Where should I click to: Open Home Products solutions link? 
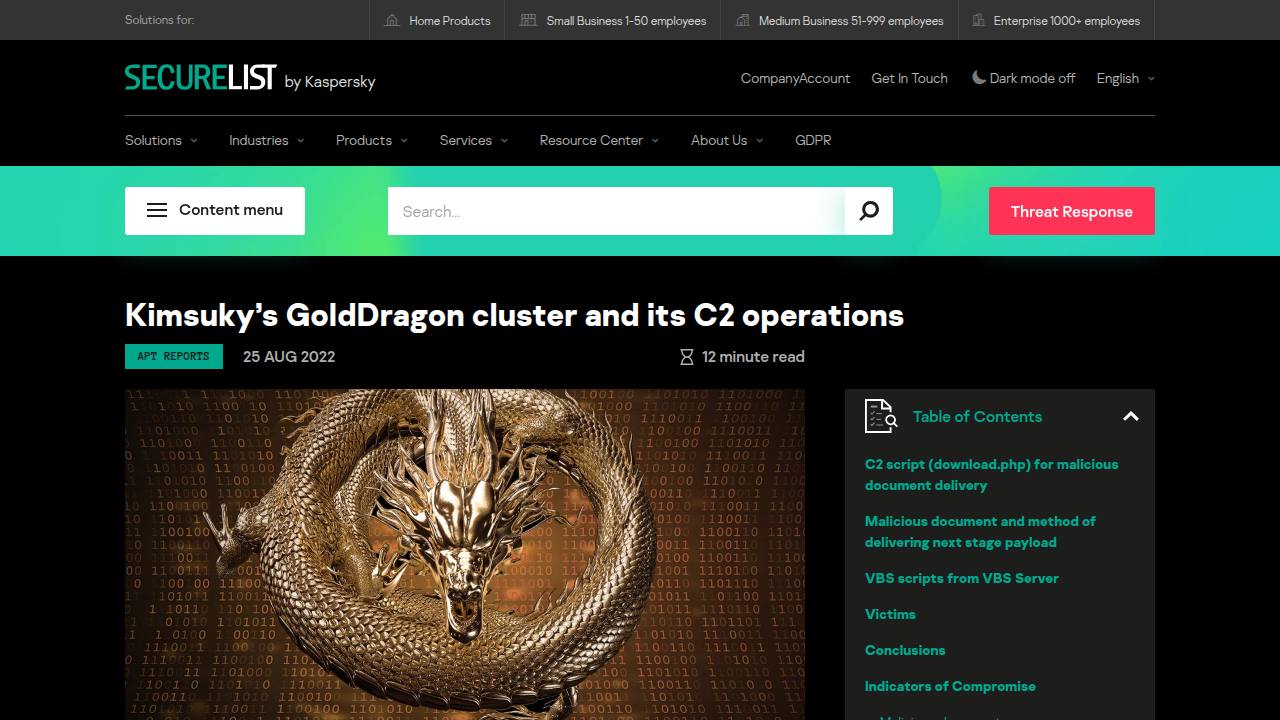click(x=438, y=20)
